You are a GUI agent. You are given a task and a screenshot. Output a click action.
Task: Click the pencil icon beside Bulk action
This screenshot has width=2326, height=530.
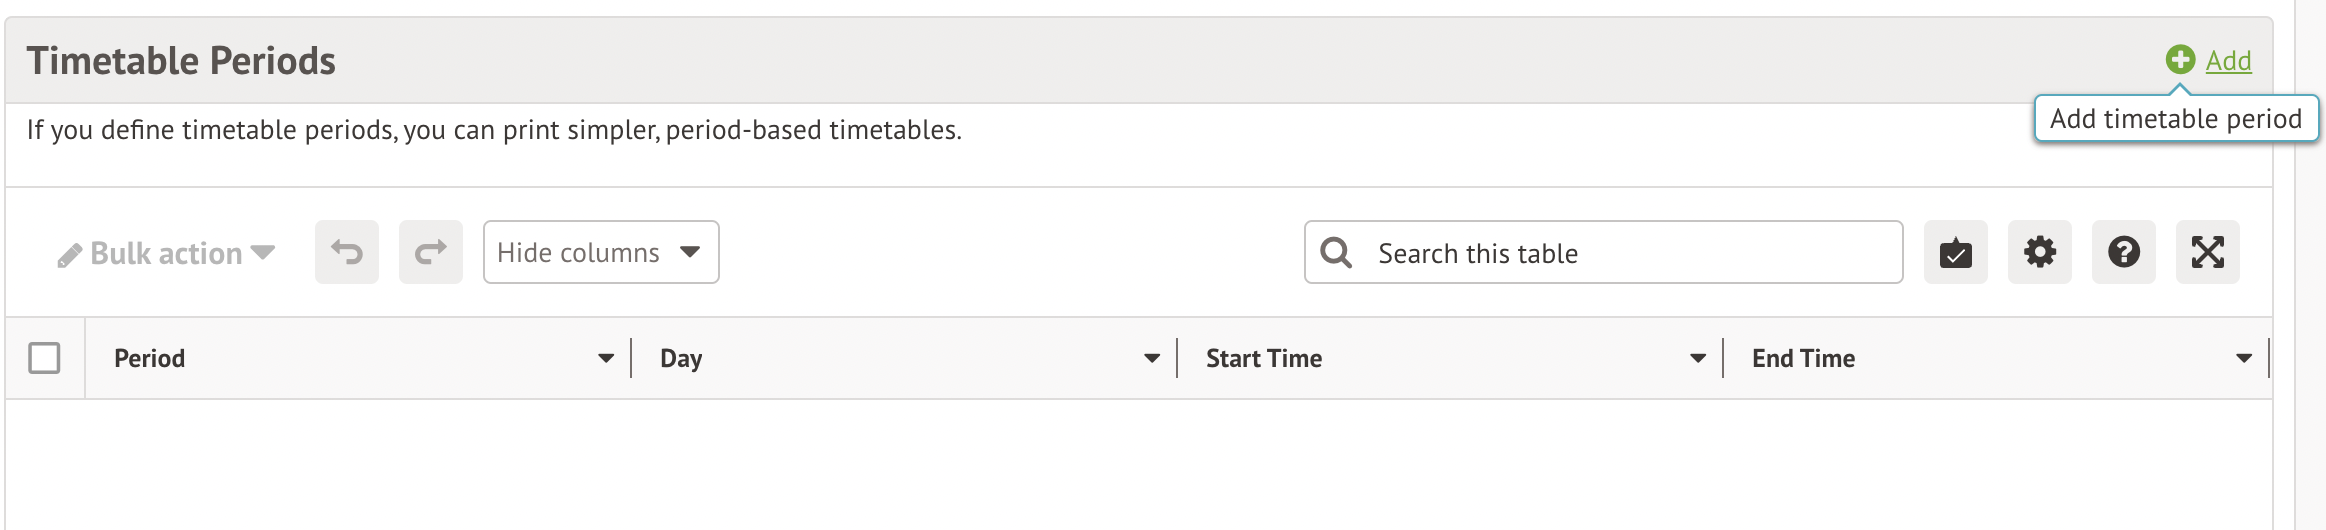(x=69, y=255)
